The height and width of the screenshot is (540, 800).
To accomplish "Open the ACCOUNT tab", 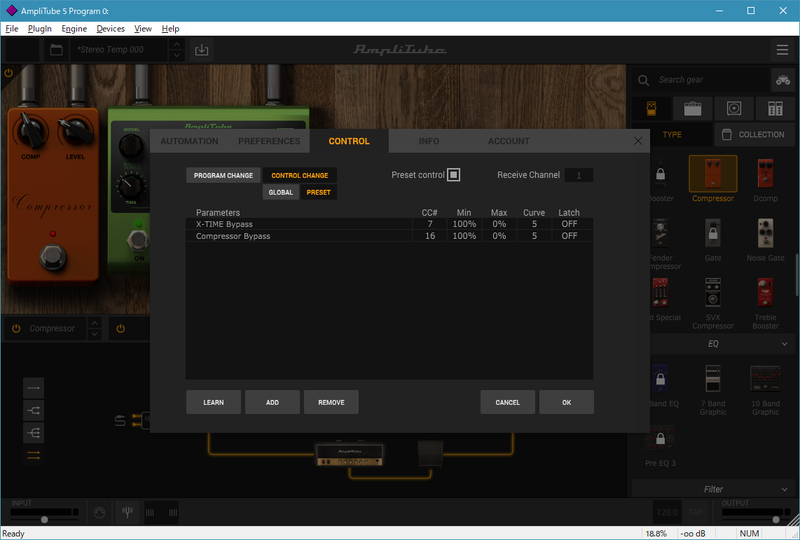I will point(508,141).
